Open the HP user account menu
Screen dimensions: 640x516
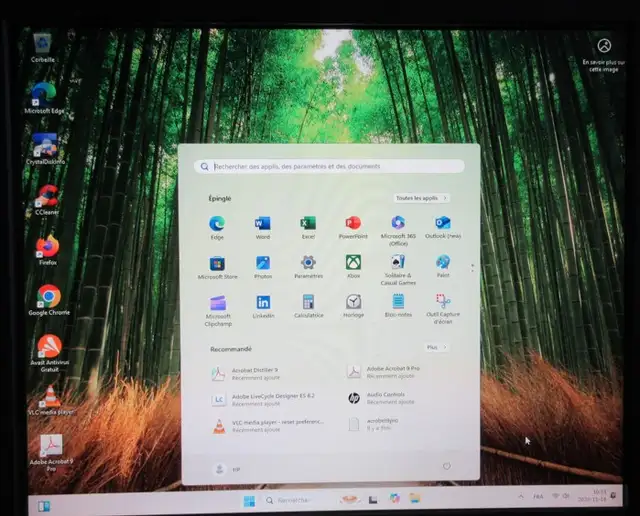coord(227,469)
